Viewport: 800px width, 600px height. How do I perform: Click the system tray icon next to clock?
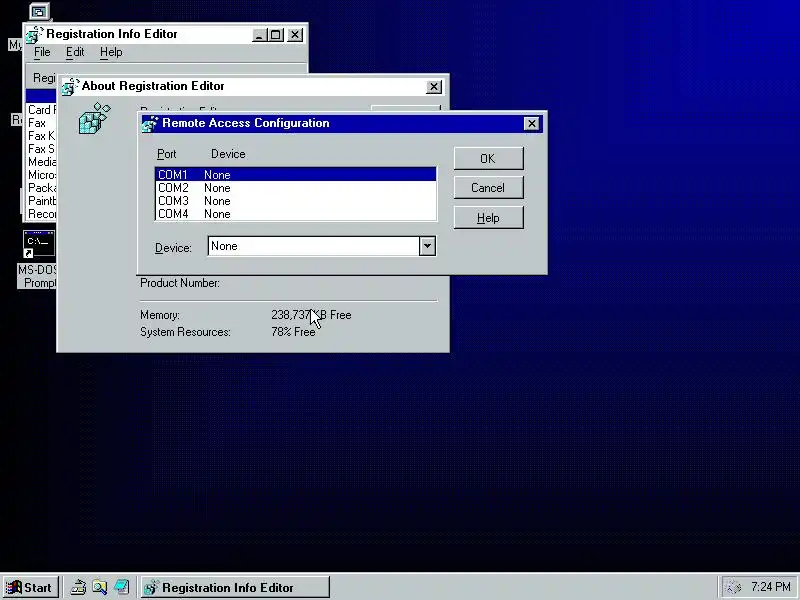click(733, 587)
